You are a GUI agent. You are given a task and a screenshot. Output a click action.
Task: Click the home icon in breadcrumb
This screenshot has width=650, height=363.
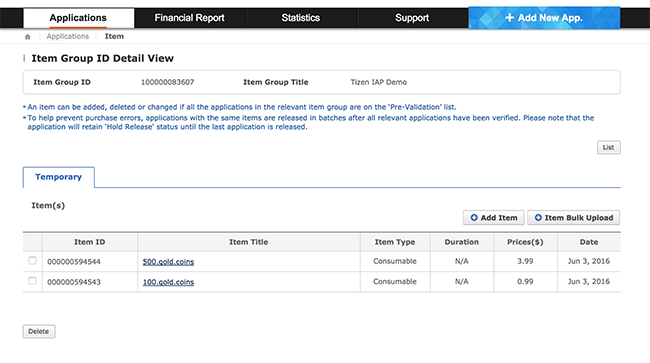tap(27, 36)
